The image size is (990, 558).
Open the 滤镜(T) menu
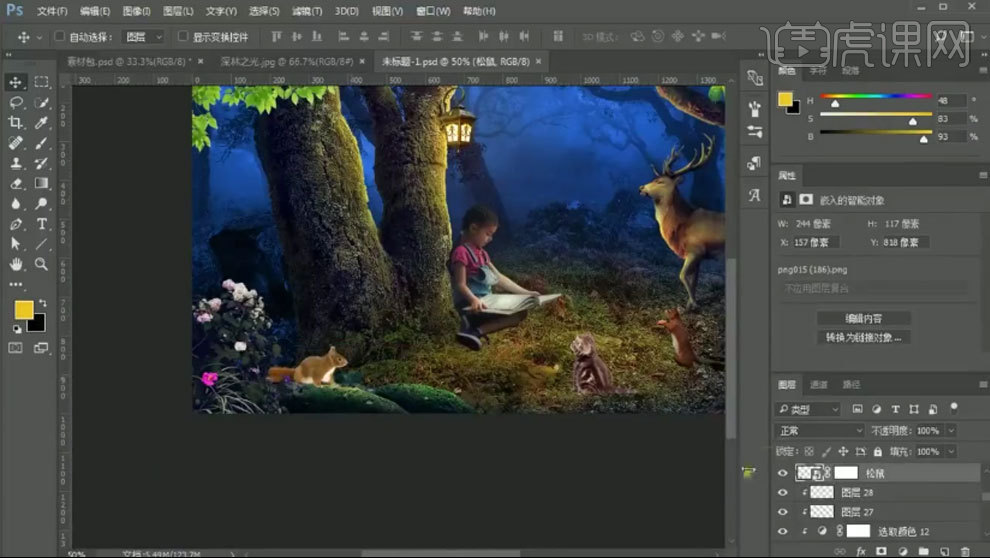(307, 11)
